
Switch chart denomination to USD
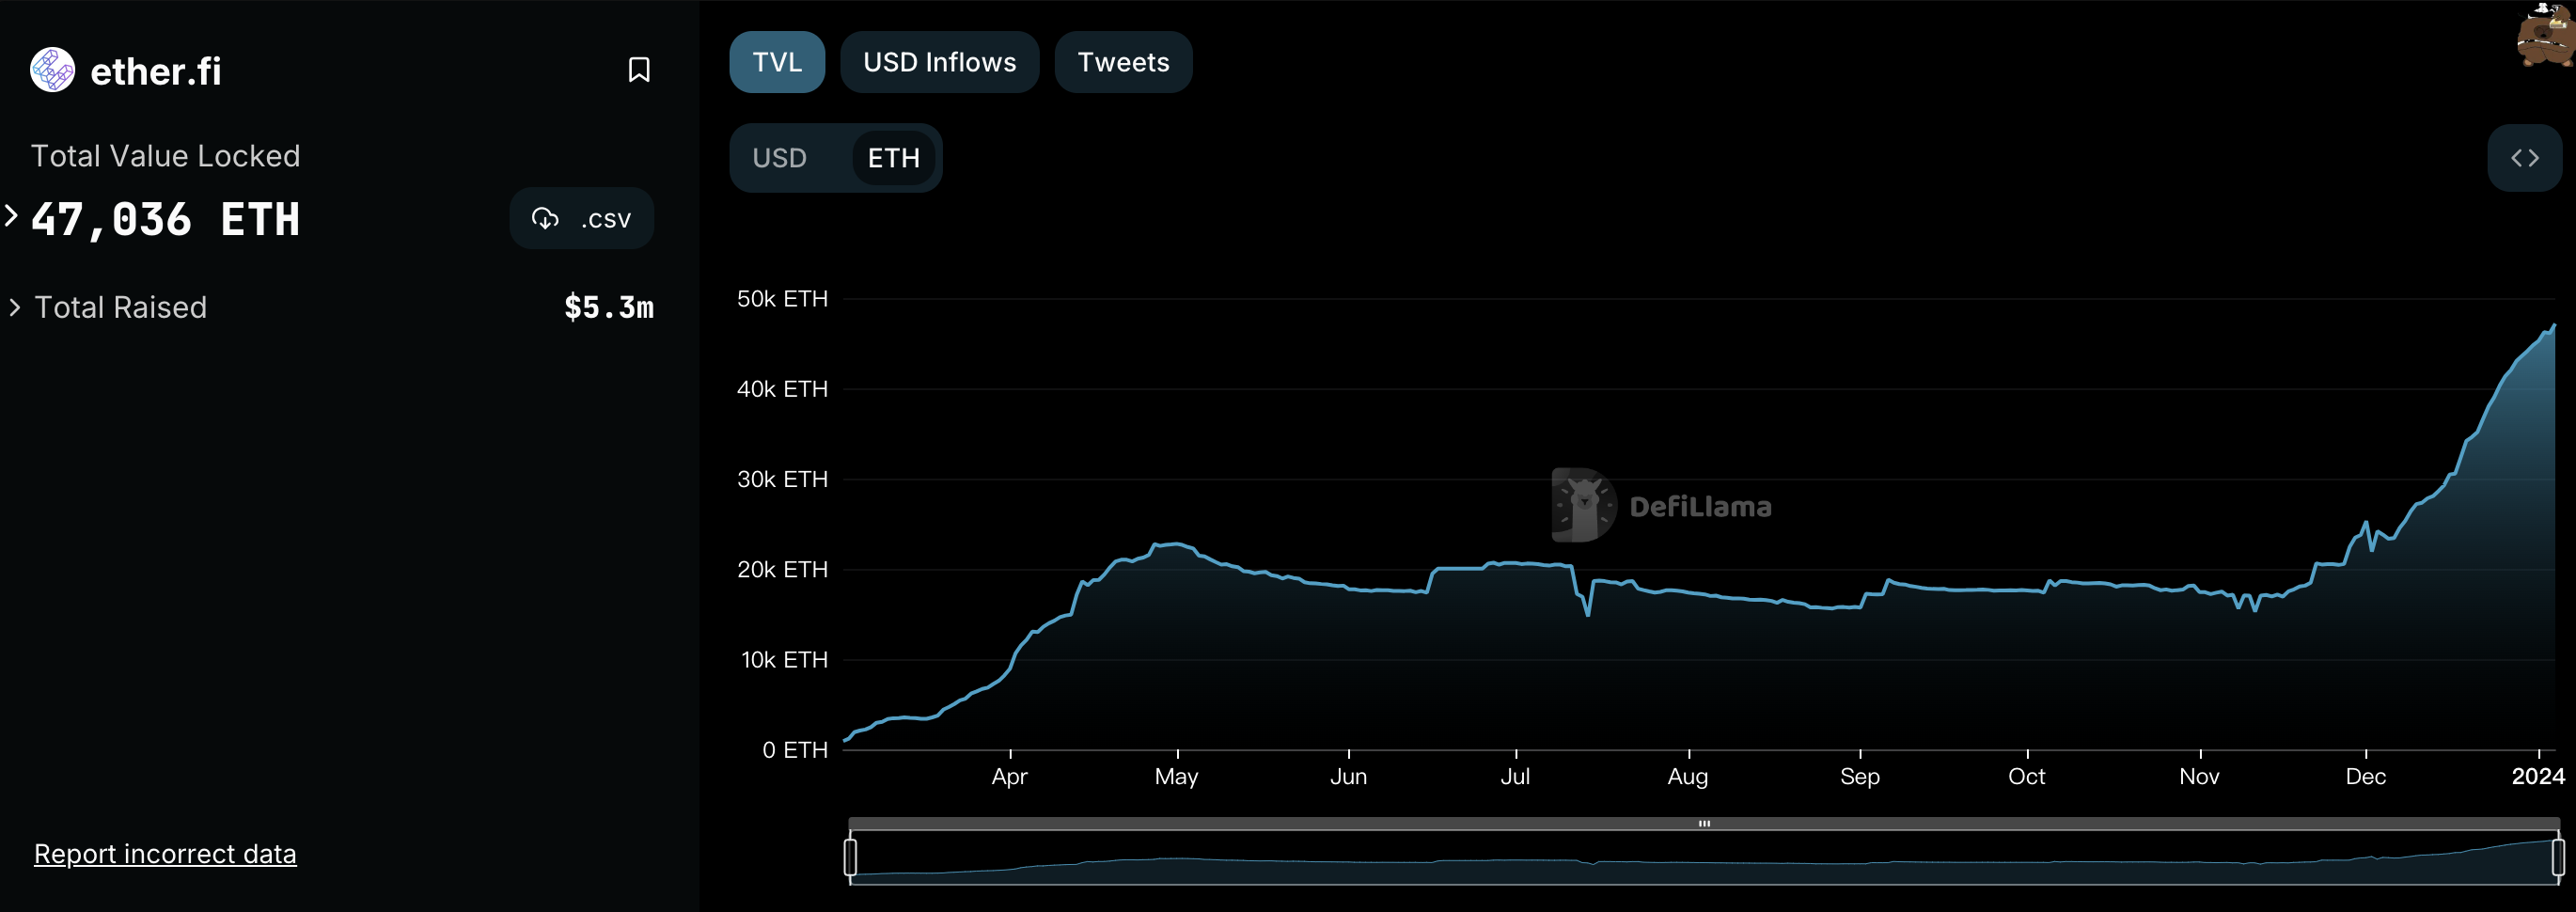[x=779, y=158]
